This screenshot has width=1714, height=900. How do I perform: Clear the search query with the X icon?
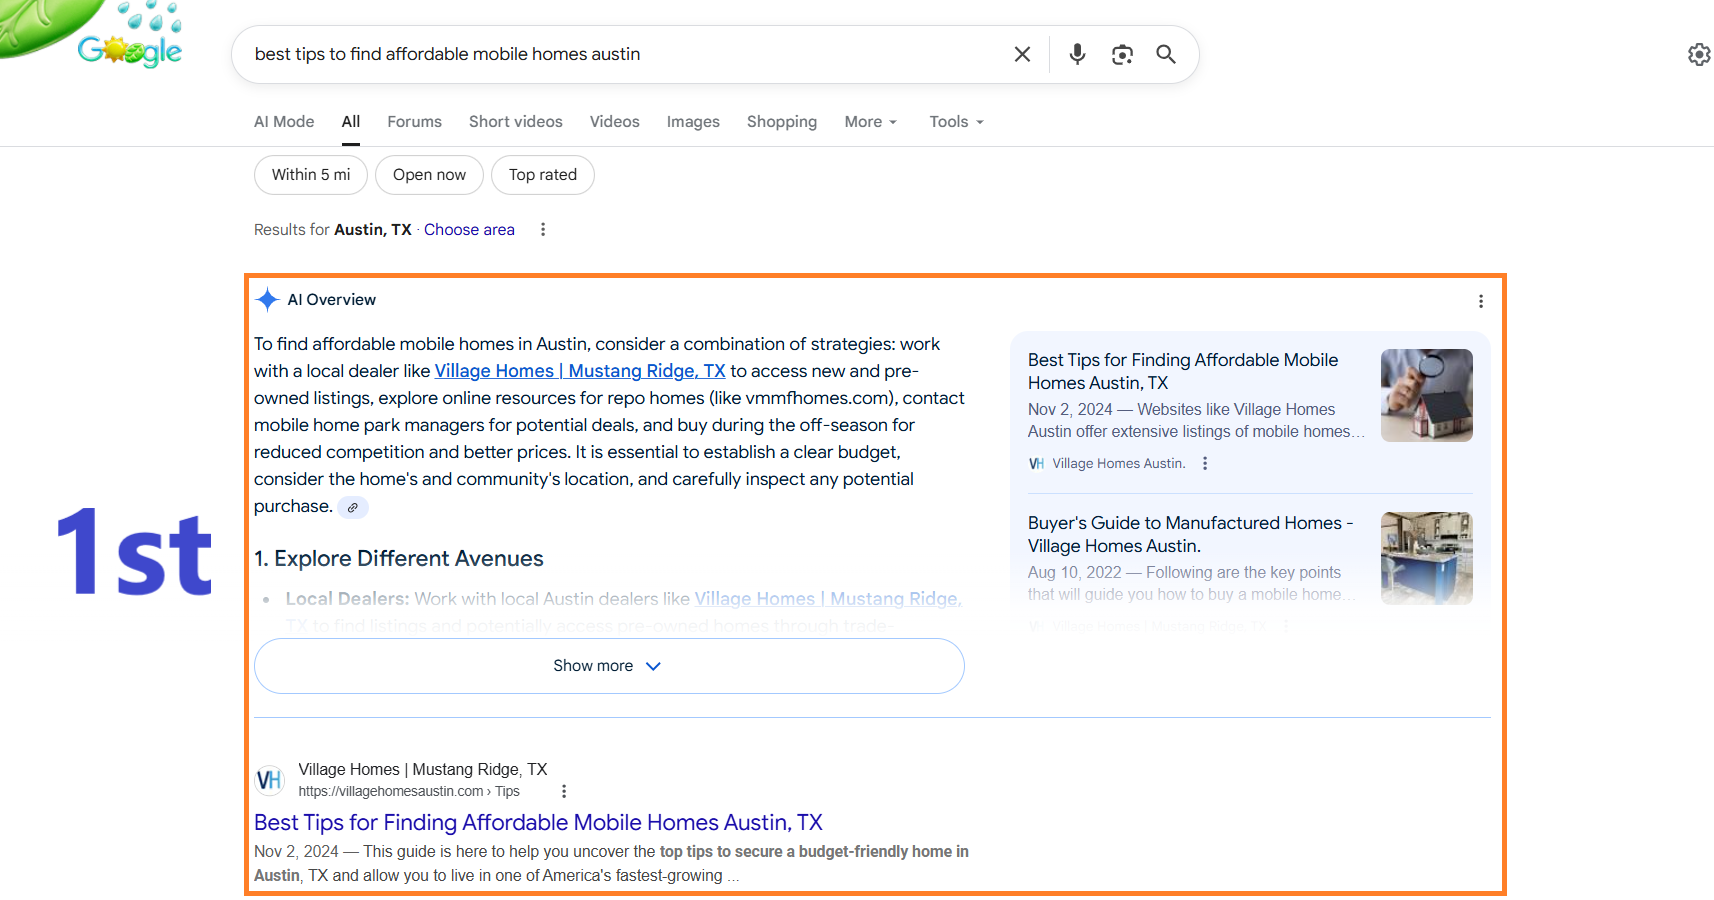(1022, 54)
